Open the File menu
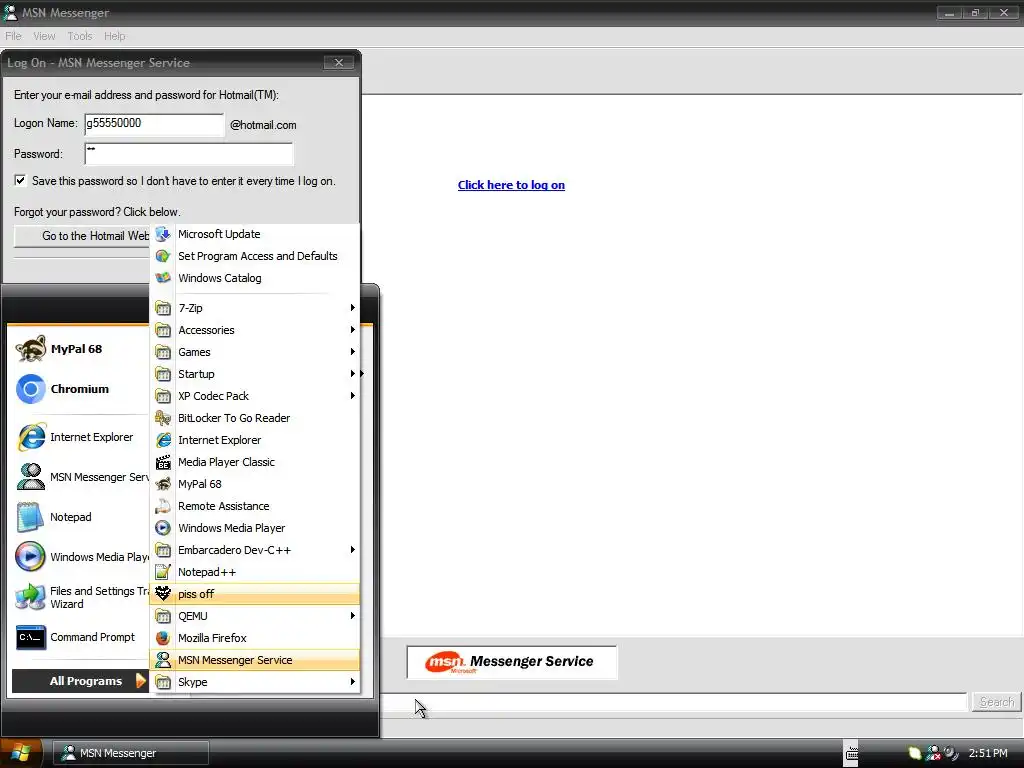 (x=13, y=36)
